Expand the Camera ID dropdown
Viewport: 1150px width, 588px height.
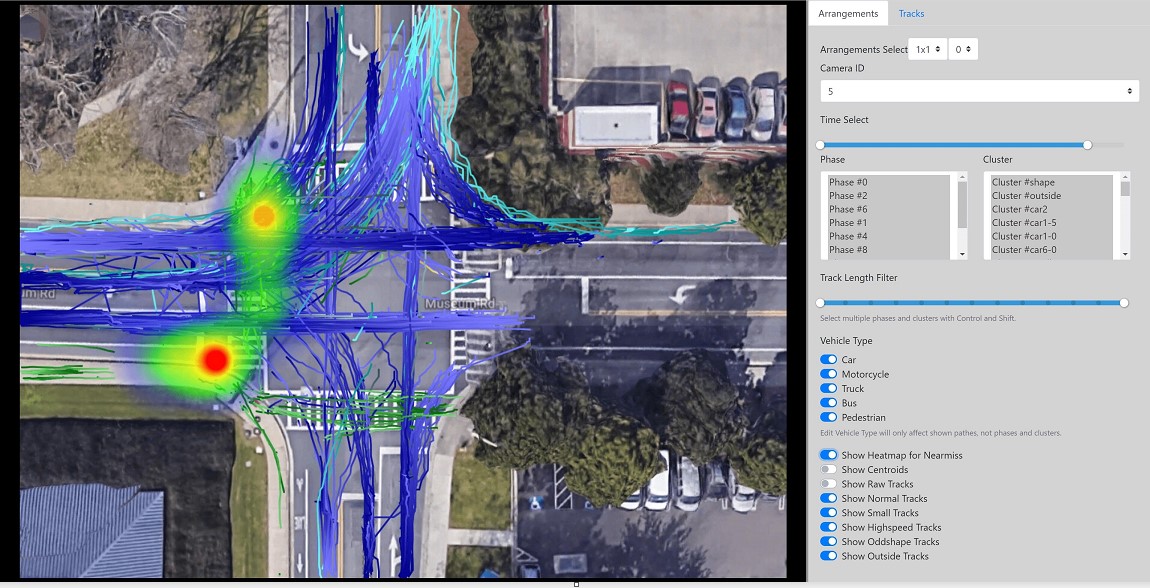point(978,91)
